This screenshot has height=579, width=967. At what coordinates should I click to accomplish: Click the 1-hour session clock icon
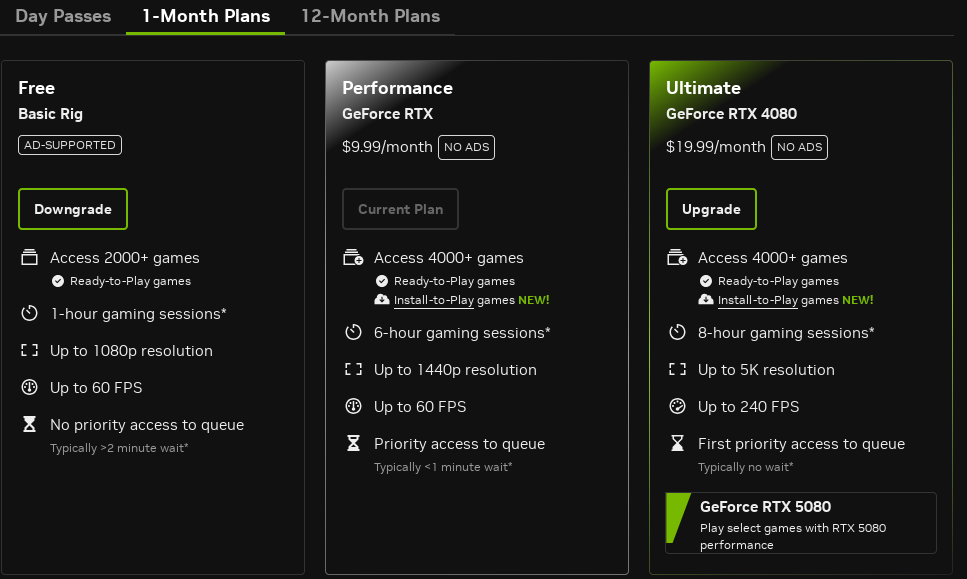point(29,314)
